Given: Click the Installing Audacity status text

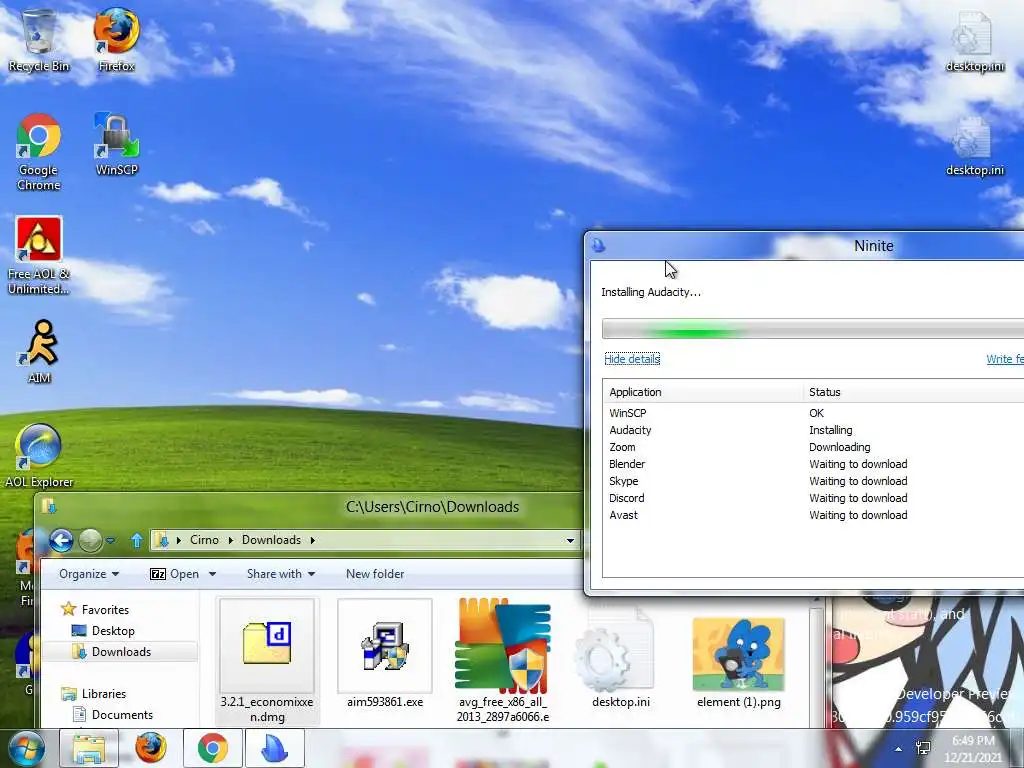Looking at the screenshot, I should point(651,292).
